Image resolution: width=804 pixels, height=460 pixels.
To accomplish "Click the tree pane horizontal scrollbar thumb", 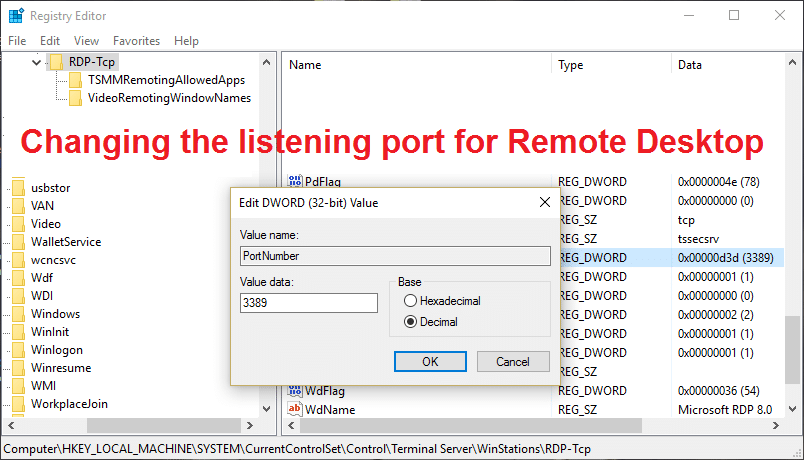I will (x=164, y=425).
